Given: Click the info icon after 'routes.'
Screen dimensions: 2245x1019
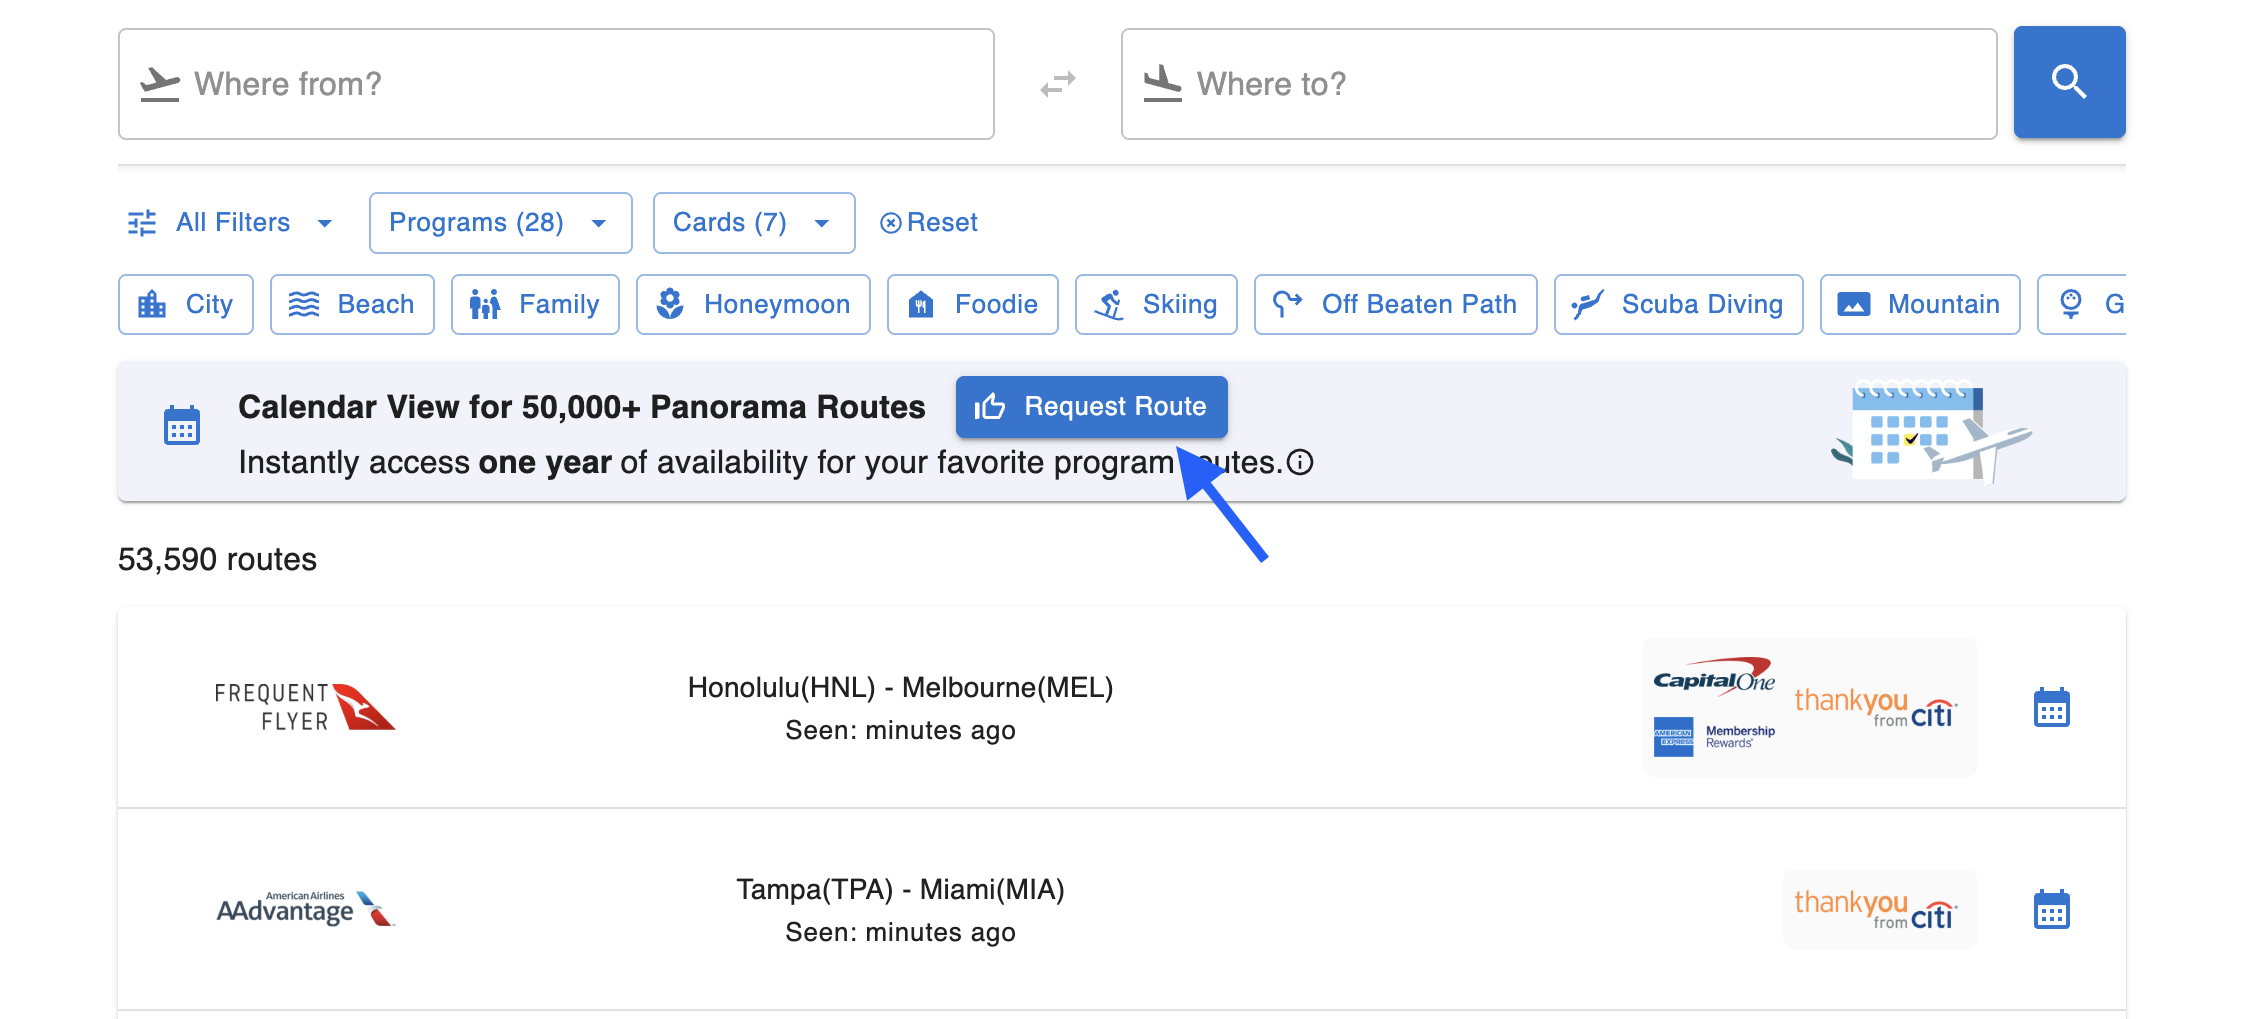Looking at the screenshot, I should [x=1300, y=462].
